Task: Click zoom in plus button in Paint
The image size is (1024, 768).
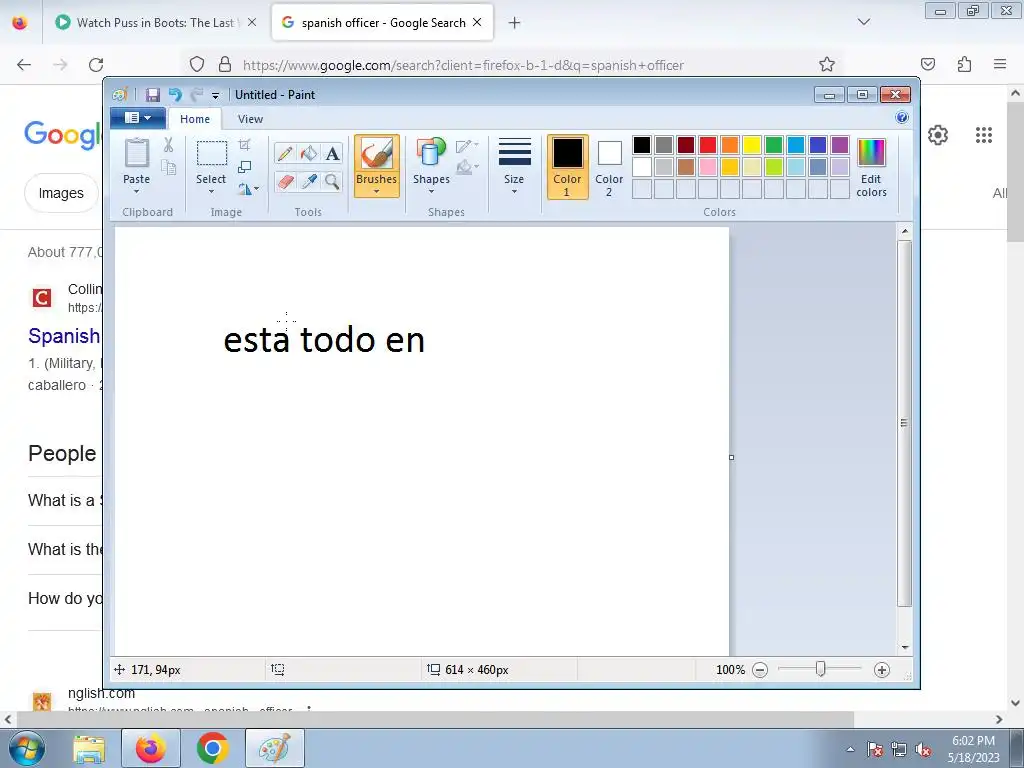Action: [882, 669]
